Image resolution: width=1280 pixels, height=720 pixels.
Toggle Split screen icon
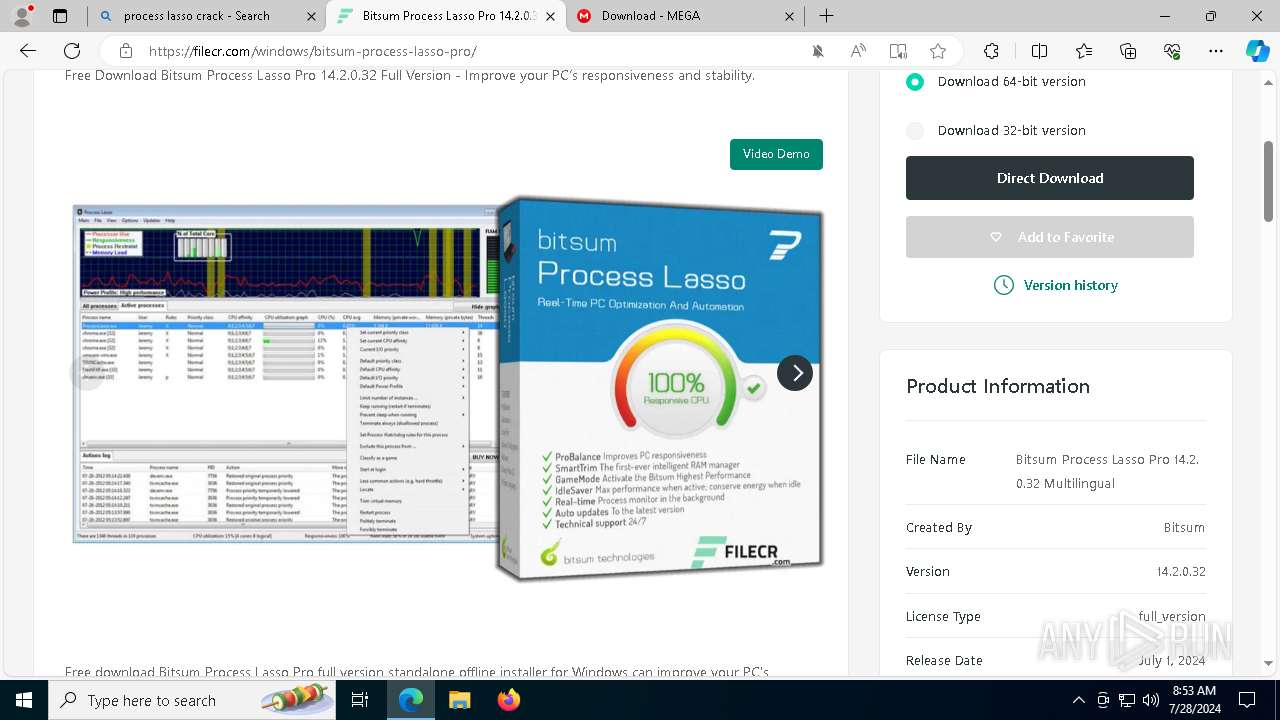(x=1039, y=51)
